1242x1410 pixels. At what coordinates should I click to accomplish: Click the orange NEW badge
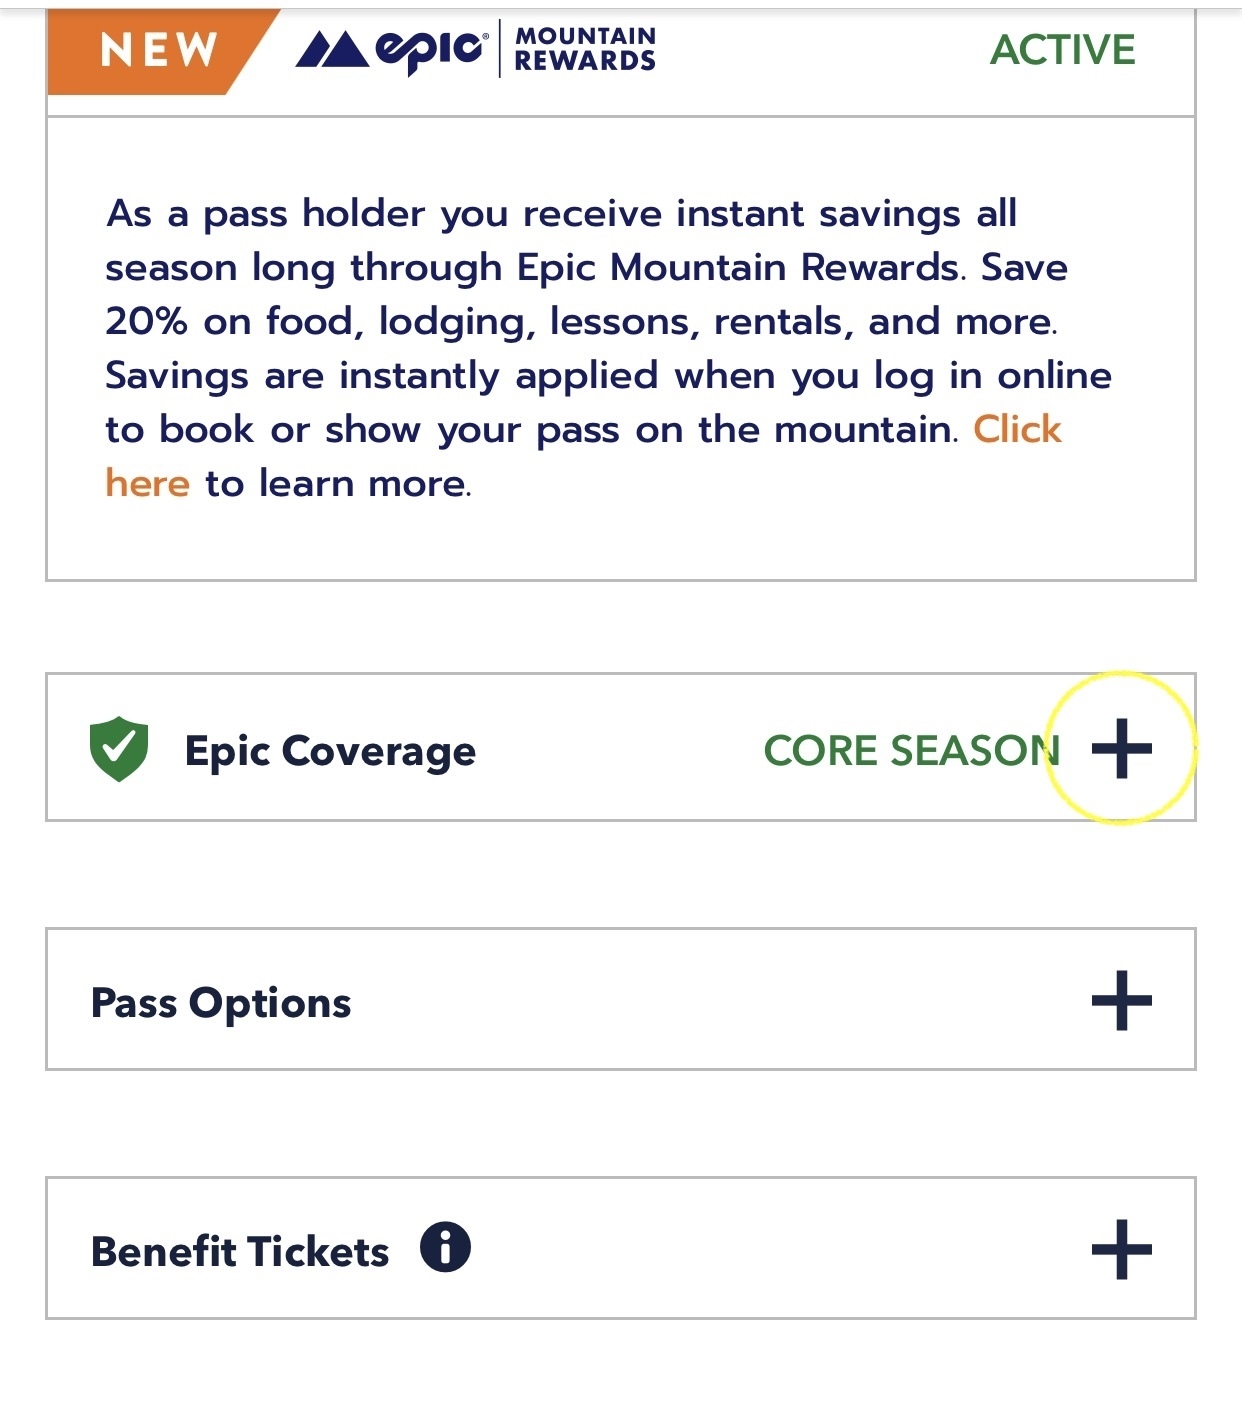coord(158,50)
